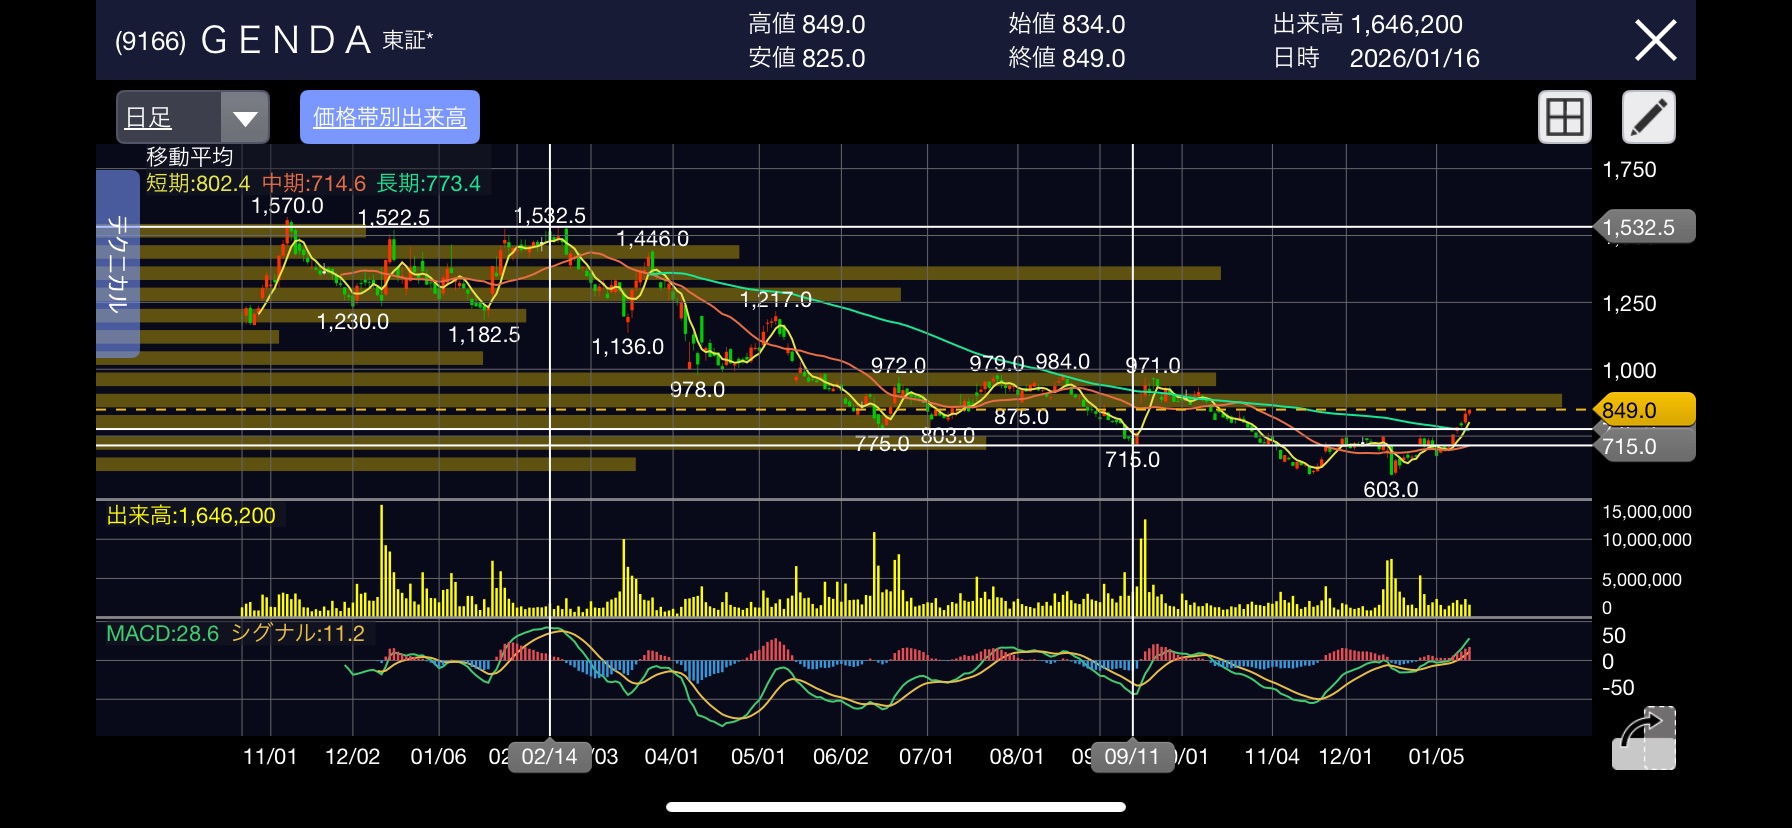This screenshot has width=1792, height=828.
Task: Tap the 短期:802.4 moving average legend
Action: [198, 184]
